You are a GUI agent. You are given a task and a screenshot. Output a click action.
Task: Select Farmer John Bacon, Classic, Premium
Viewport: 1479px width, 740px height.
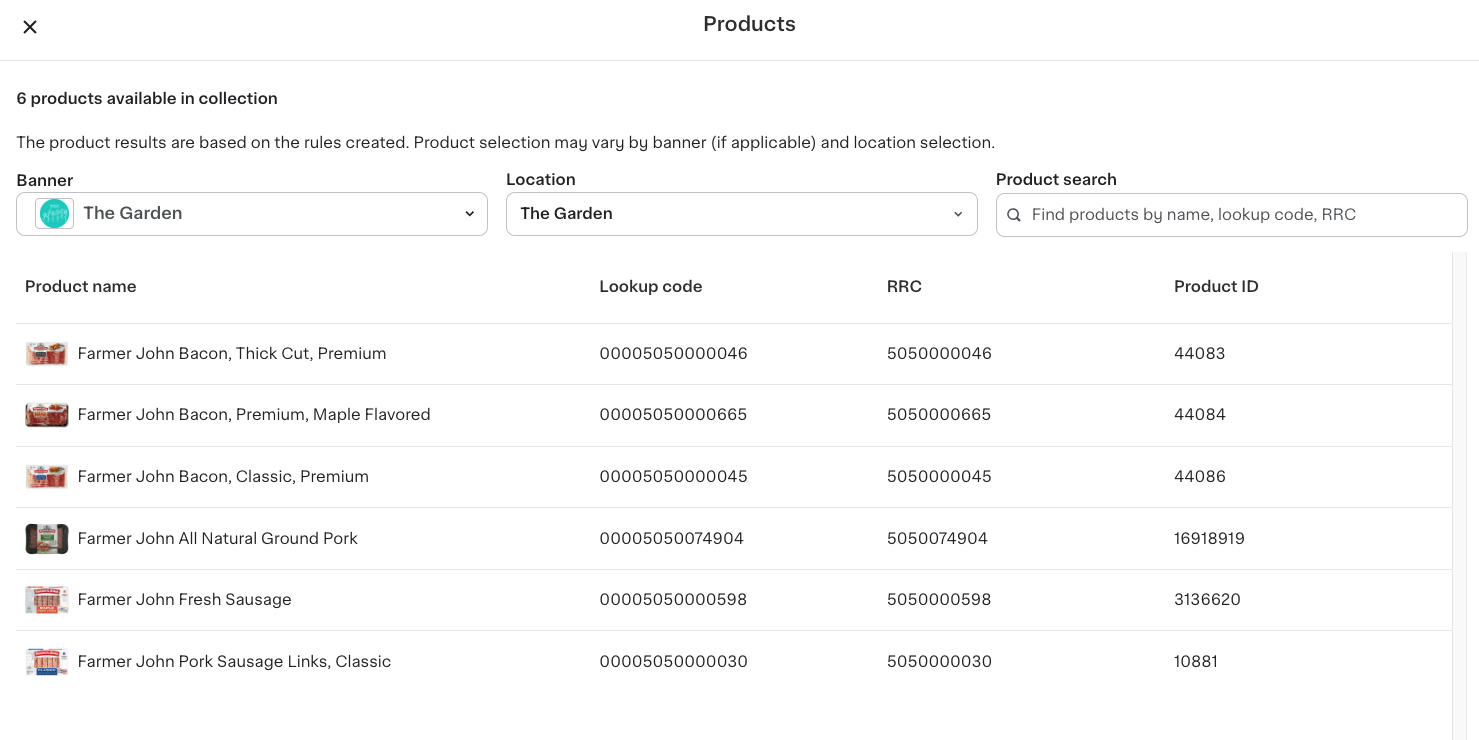click(x=223, y=477)
